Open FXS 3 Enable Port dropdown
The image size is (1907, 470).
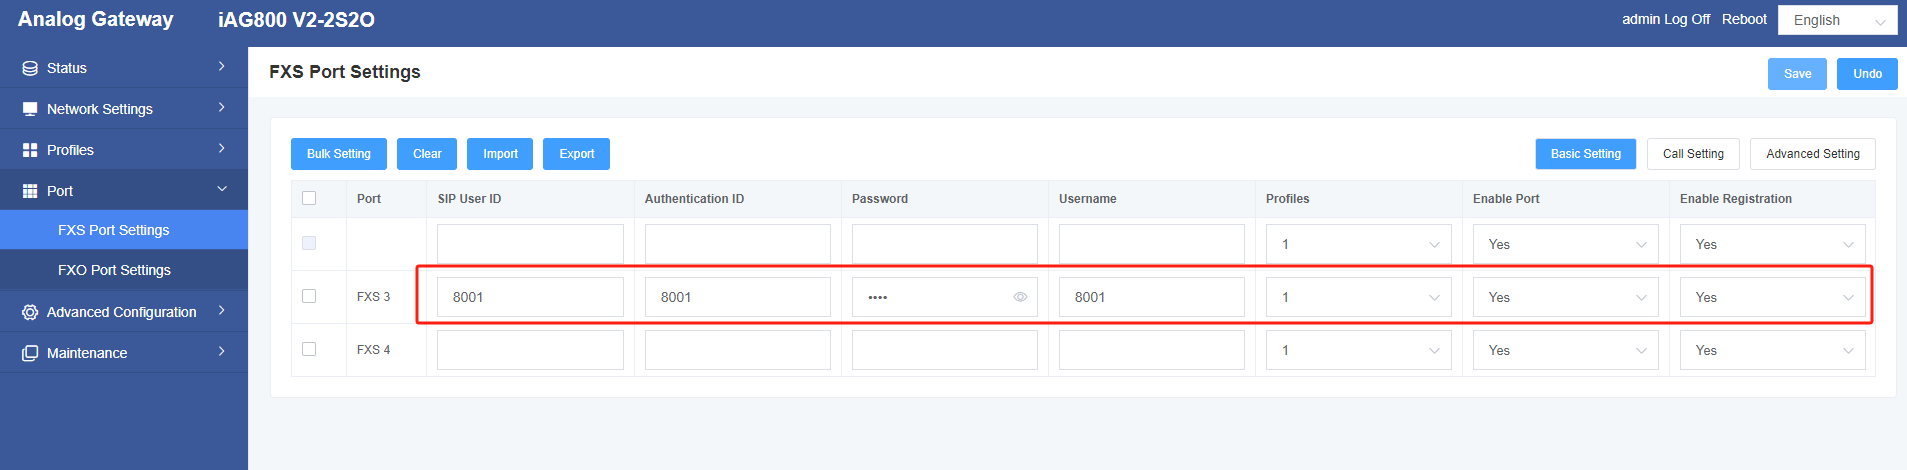(1565, 297)
